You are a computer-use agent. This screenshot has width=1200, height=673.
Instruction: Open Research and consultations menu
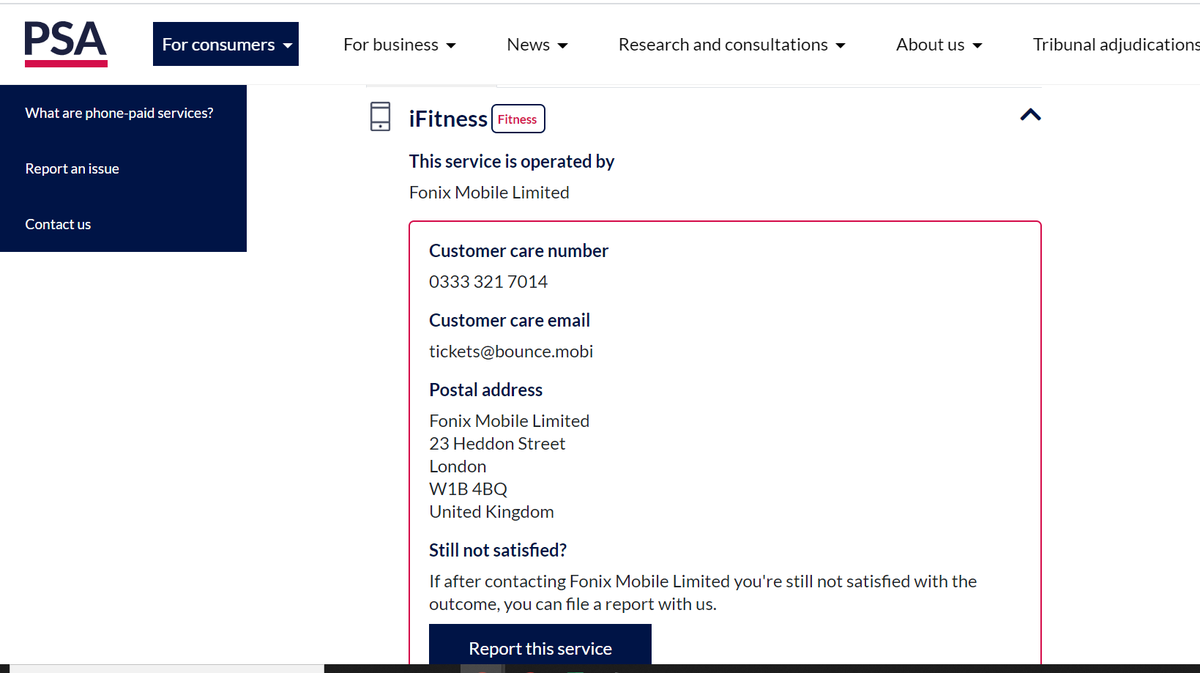(732, 44)
